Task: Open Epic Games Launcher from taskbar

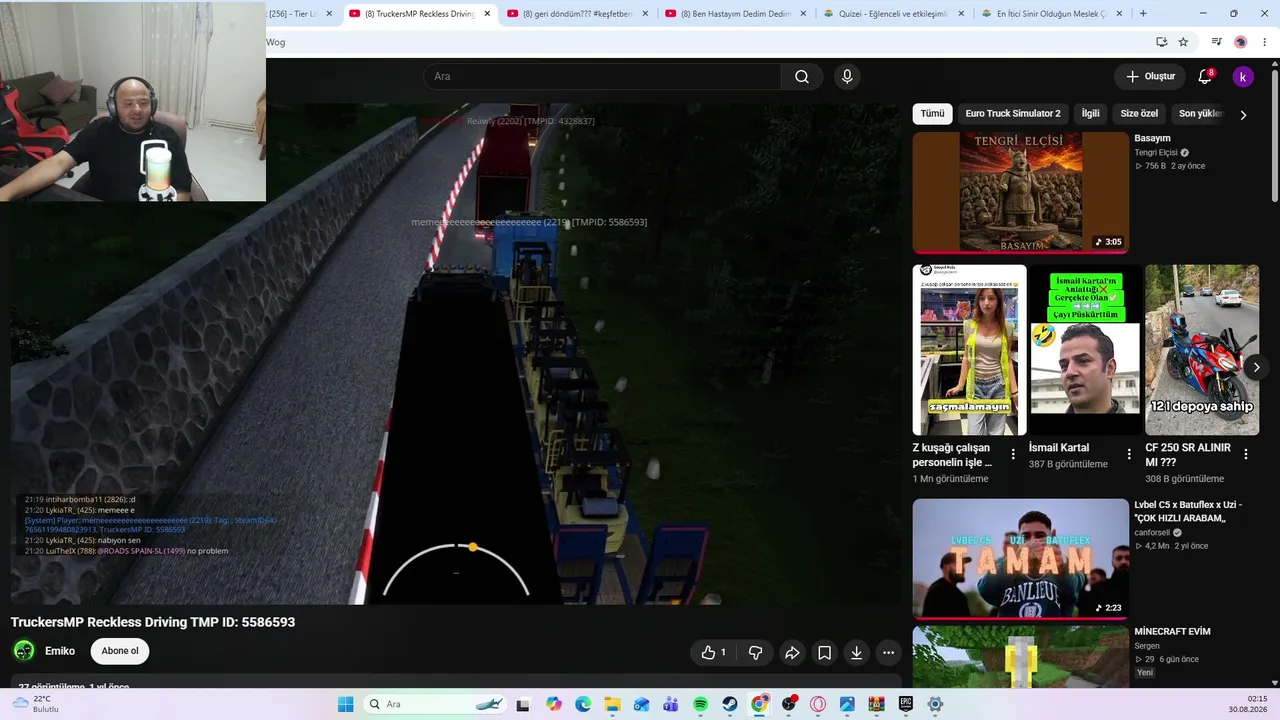Action: click(906, 704)
